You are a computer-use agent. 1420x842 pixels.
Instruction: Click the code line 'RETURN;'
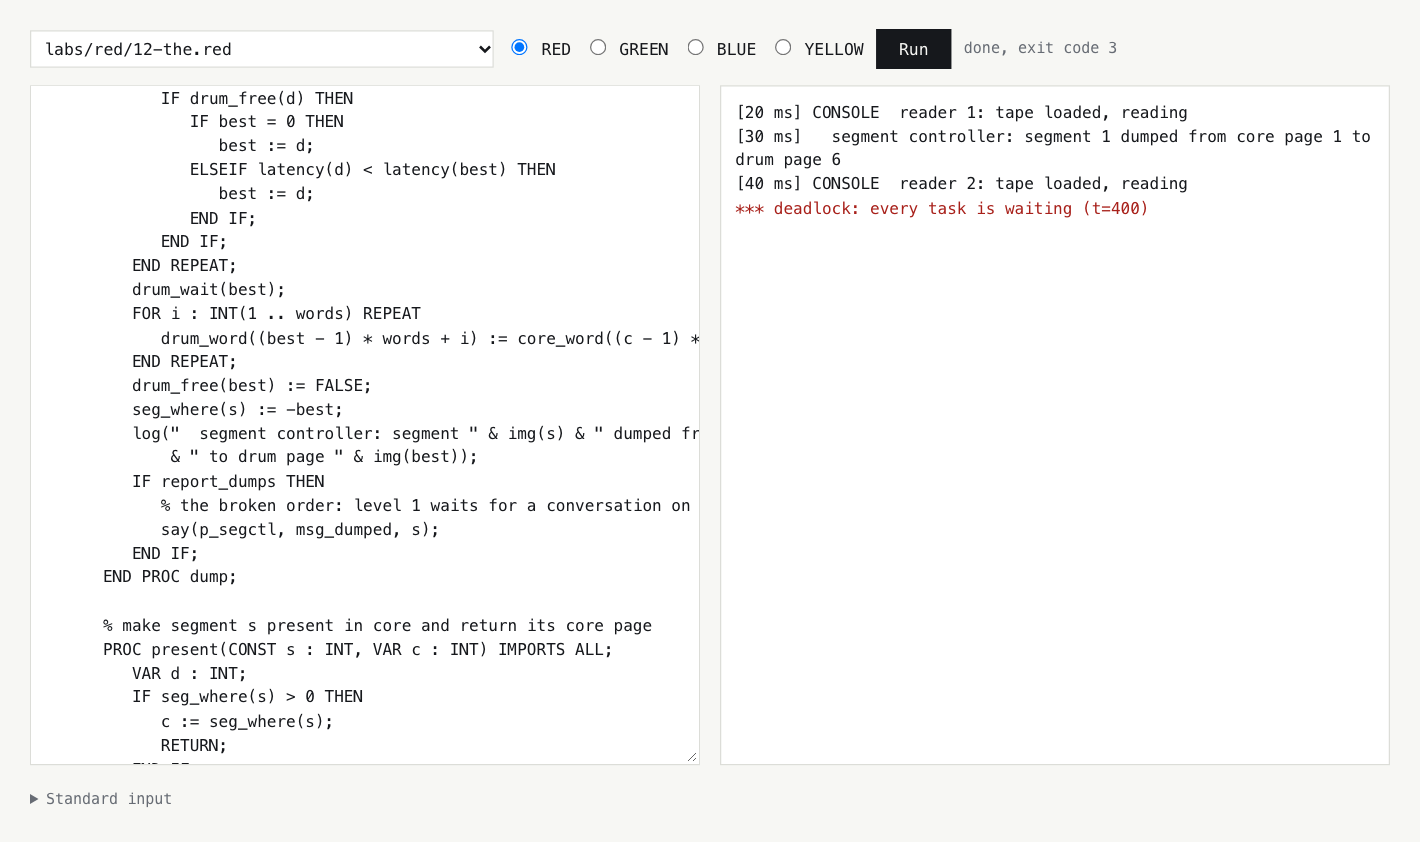(194, 746)
